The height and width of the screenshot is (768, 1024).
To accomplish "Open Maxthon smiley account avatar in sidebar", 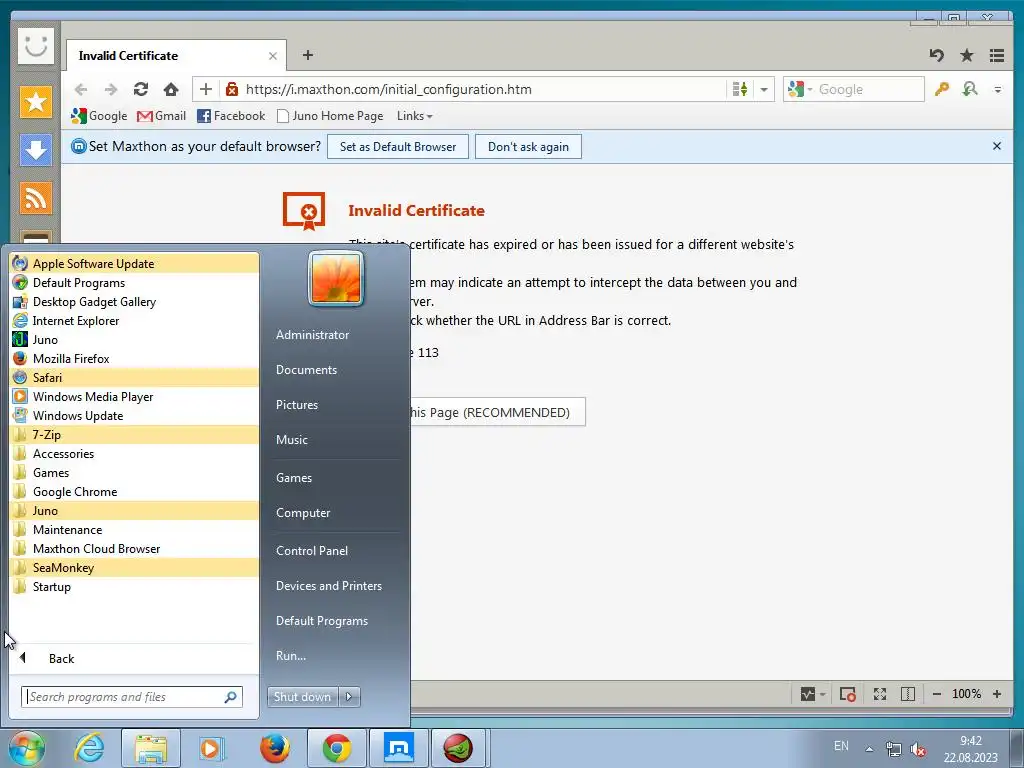I will click(35, 46).
